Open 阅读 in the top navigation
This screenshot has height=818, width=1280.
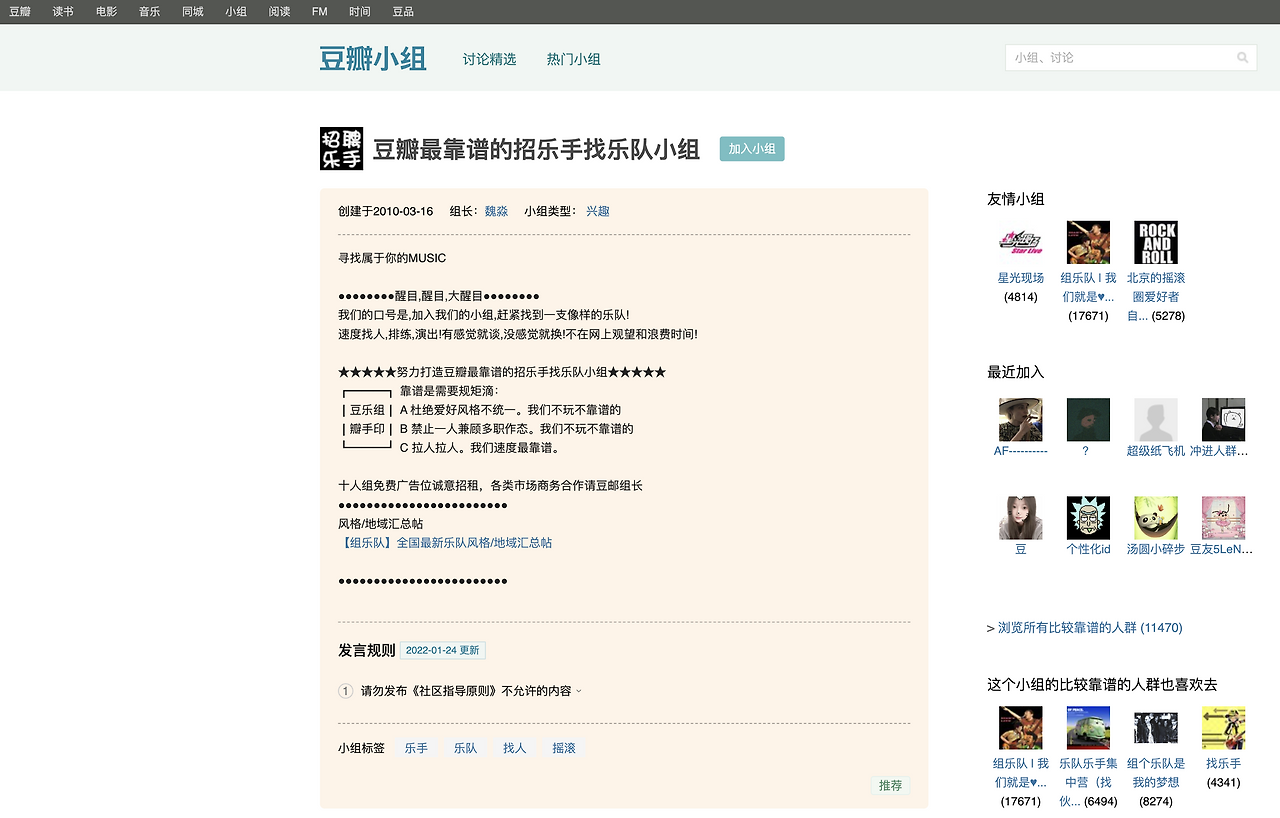pyautogui.click(x=279, y=12)
